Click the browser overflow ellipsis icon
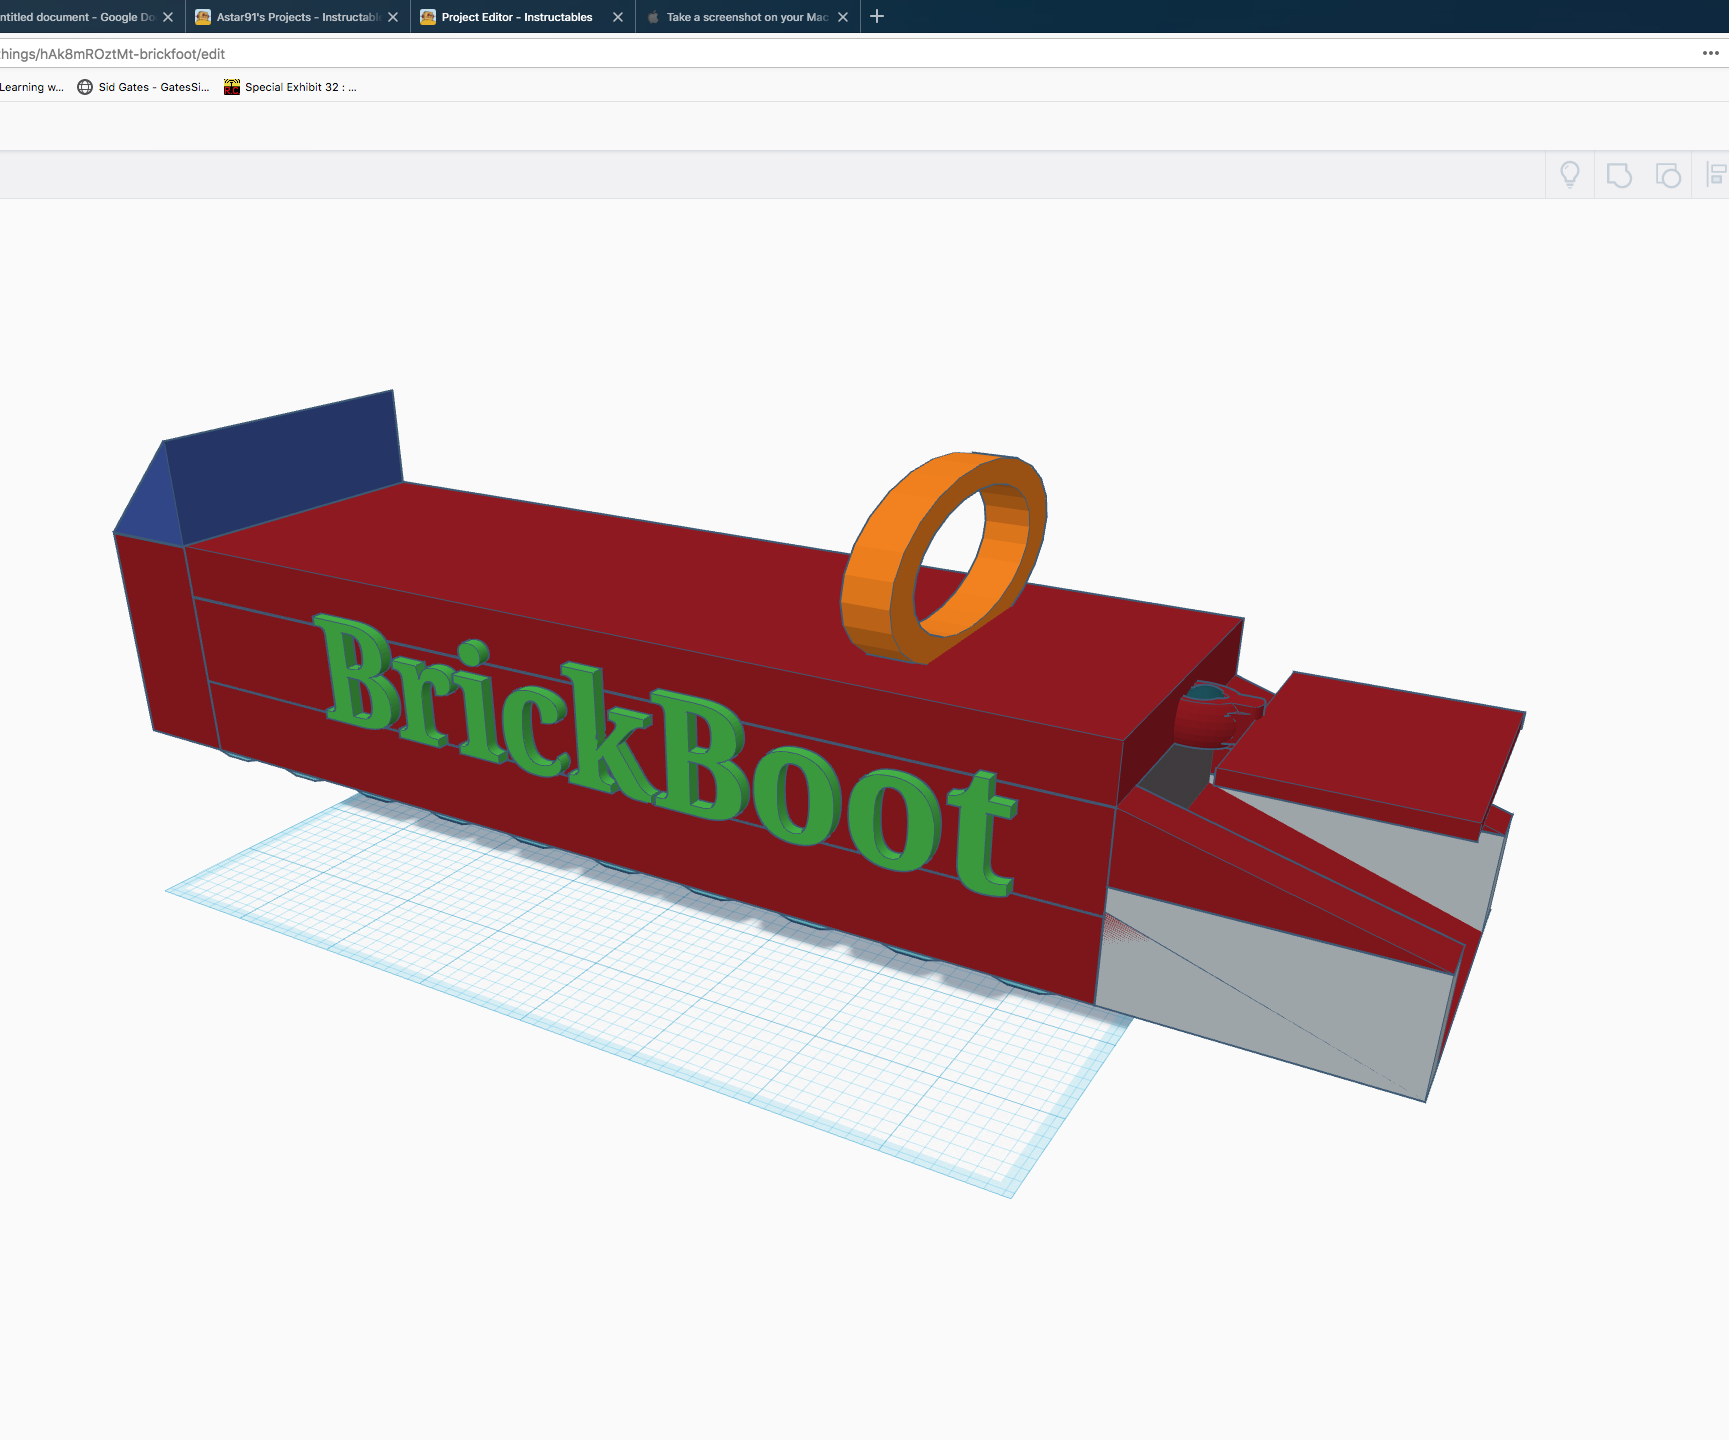Image resolution: width=1729 pixels, height=1440 pixels. 1709,53
